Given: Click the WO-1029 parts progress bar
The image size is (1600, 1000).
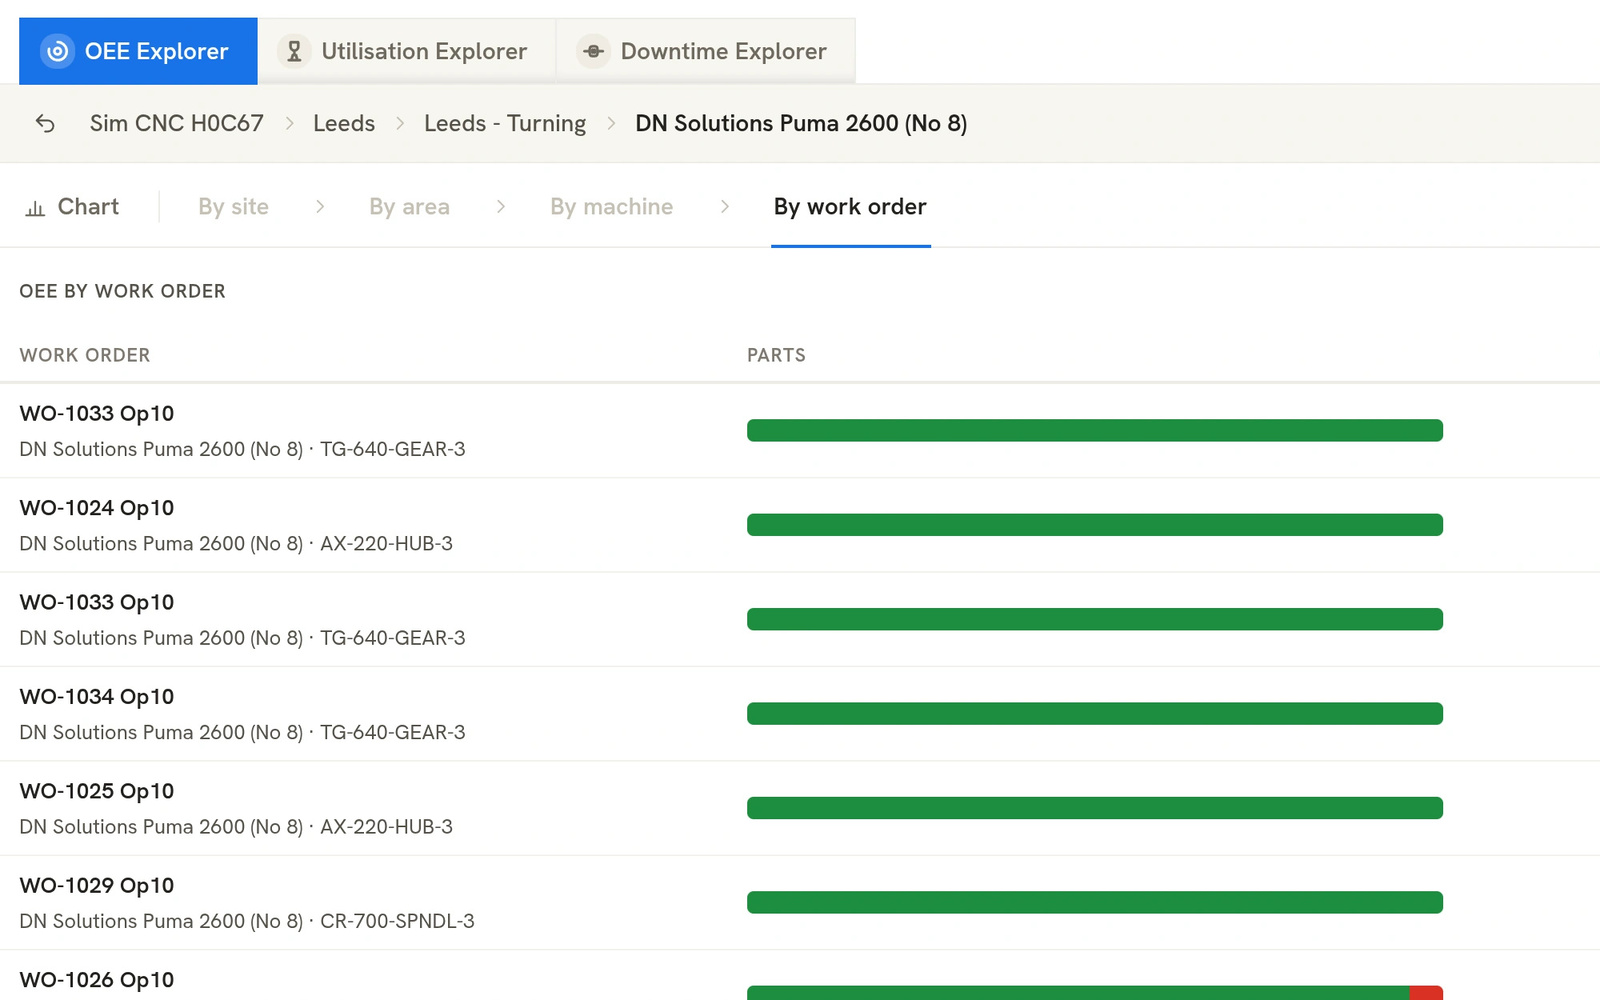Looking at the screenshot, I should point(1095,903).
